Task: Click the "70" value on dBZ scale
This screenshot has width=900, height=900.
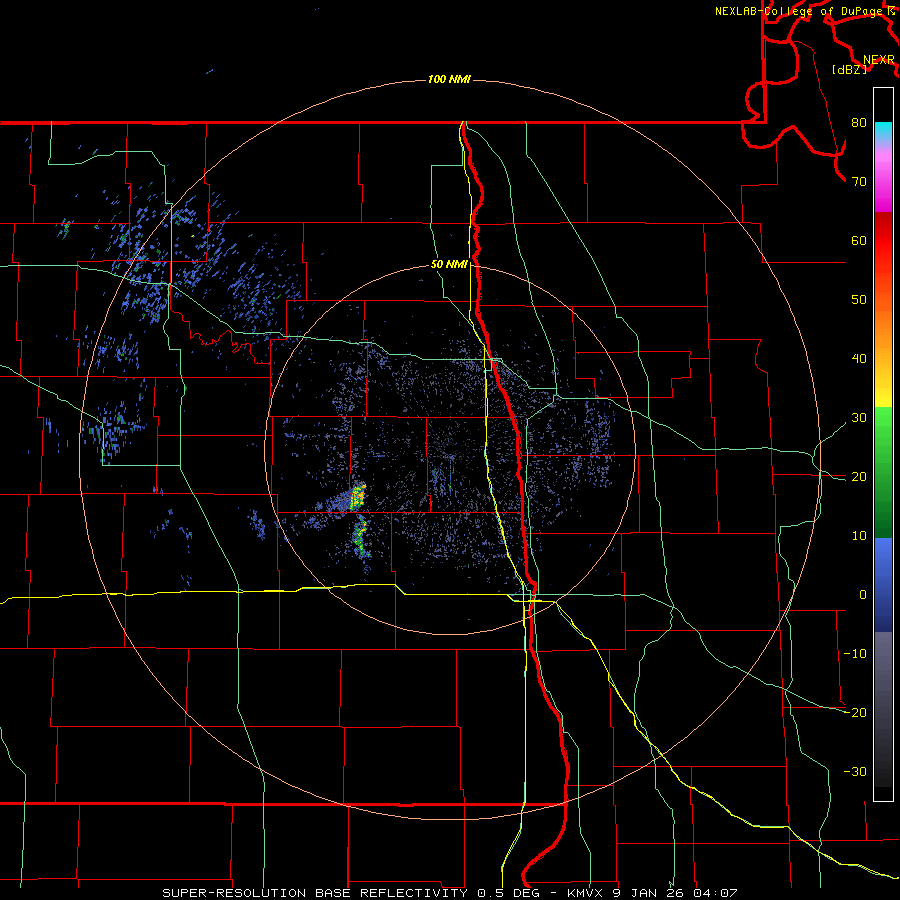Action: click(859, 182)
